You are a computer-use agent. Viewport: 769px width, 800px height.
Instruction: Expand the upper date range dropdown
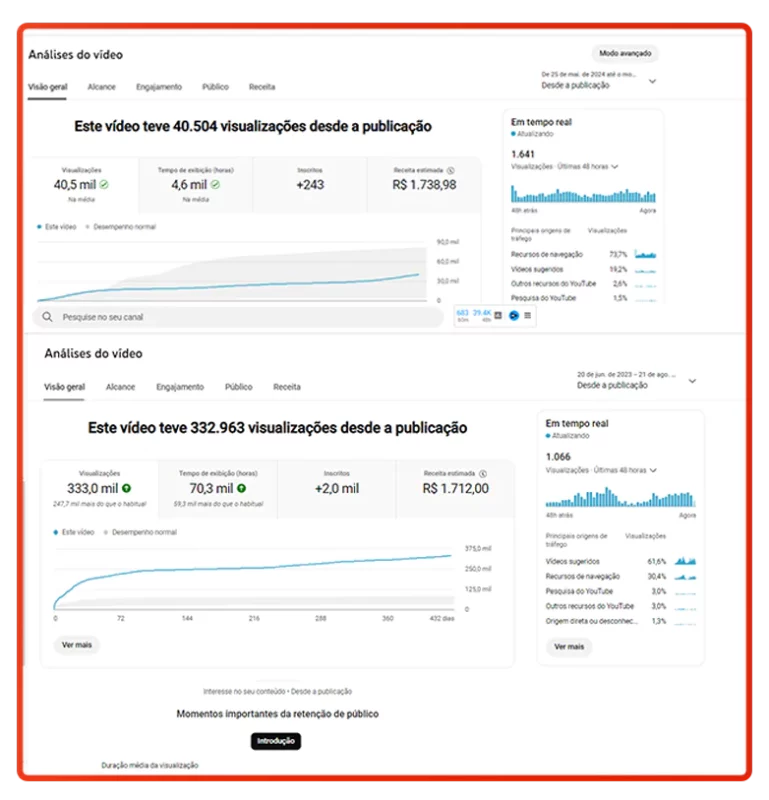pos(652,81)
